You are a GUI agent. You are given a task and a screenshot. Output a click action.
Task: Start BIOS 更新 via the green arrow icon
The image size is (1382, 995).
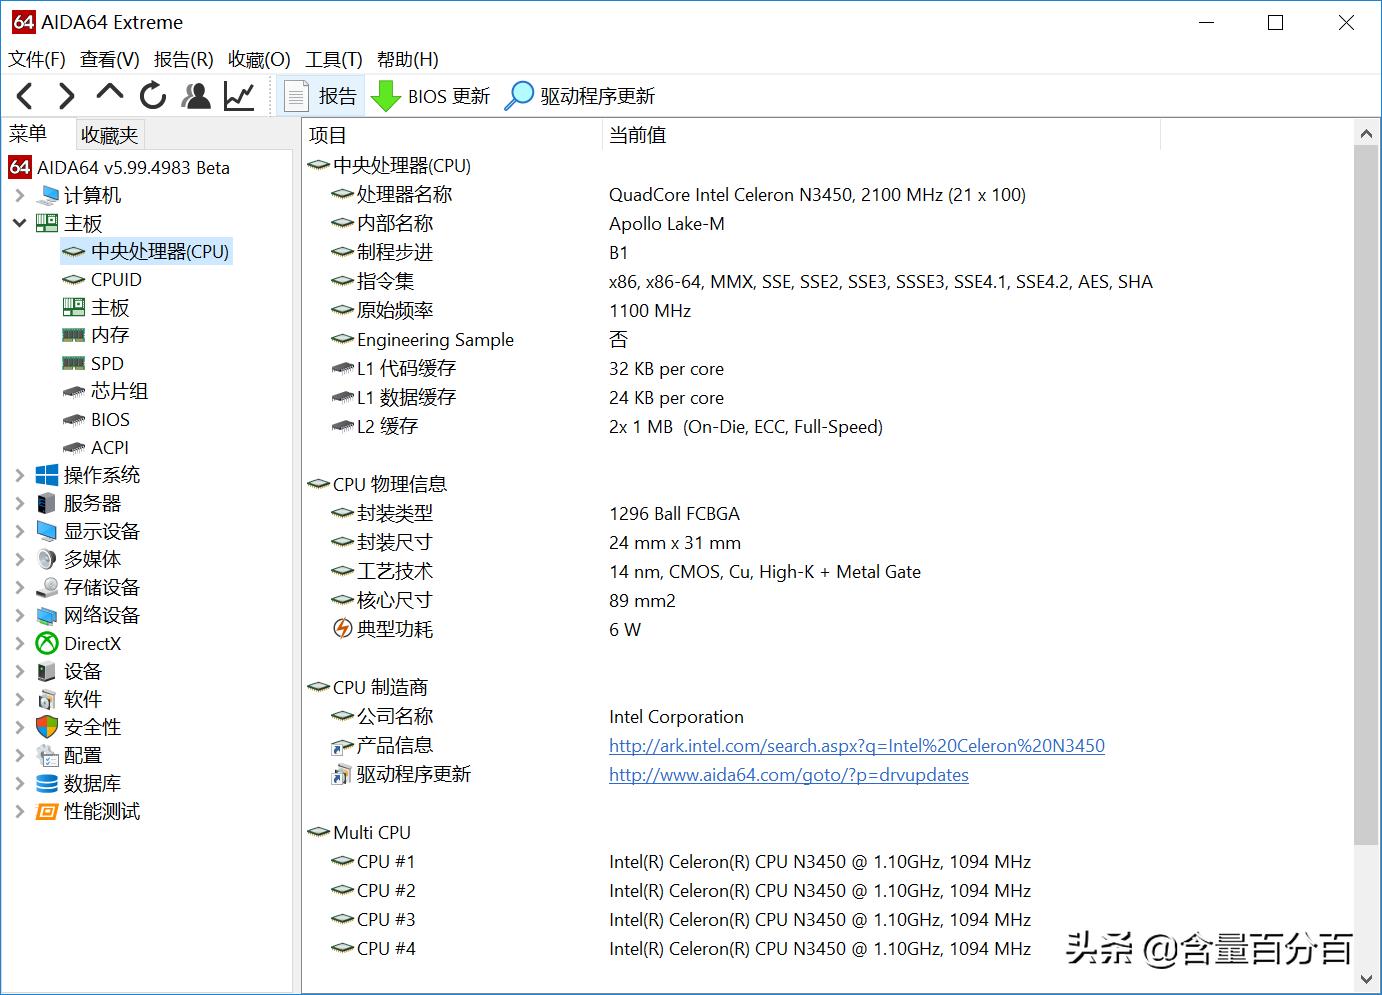tap(385, 95)
